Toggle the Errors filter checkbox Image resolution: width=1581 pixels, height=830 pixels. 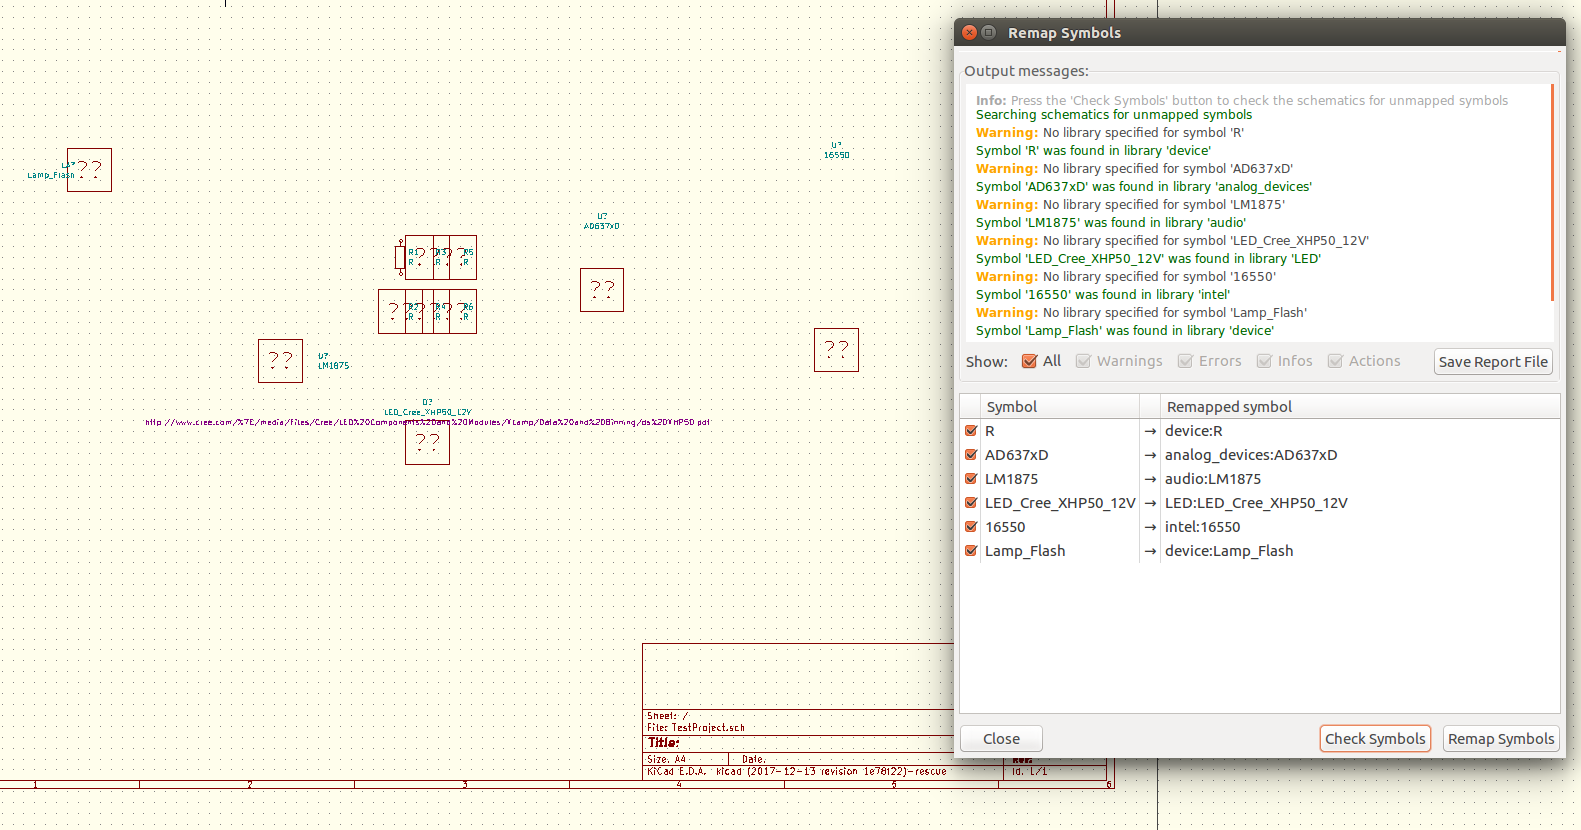point(1185,361)
